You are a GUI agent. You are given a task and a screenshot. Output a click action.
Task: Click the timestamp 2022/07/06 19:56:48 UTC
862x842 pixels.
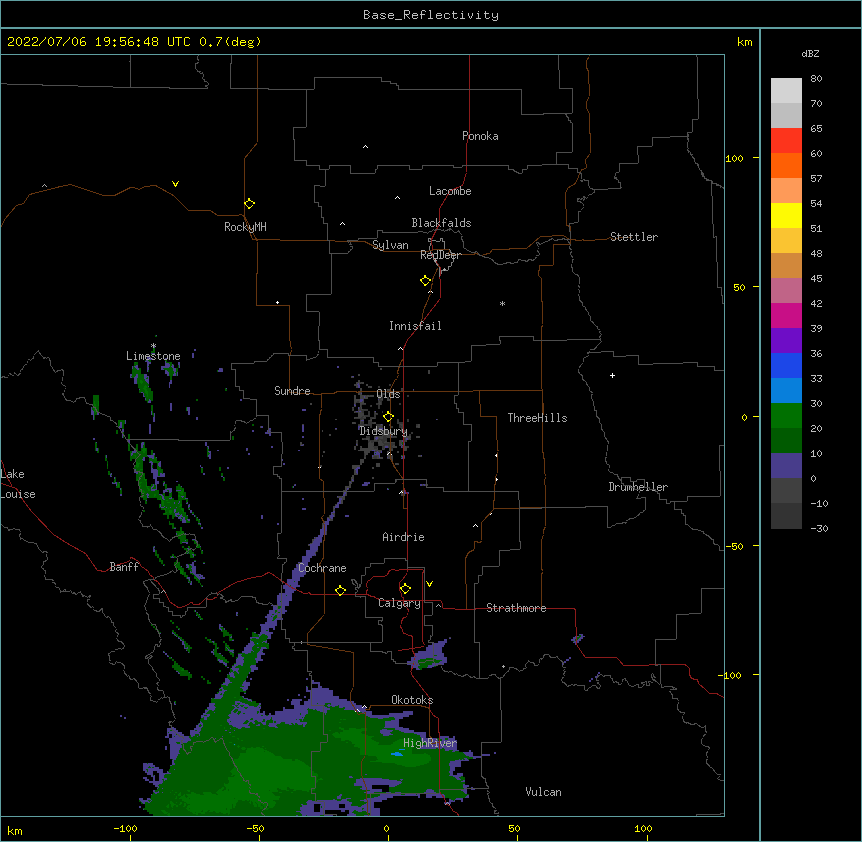click(98, 42)
